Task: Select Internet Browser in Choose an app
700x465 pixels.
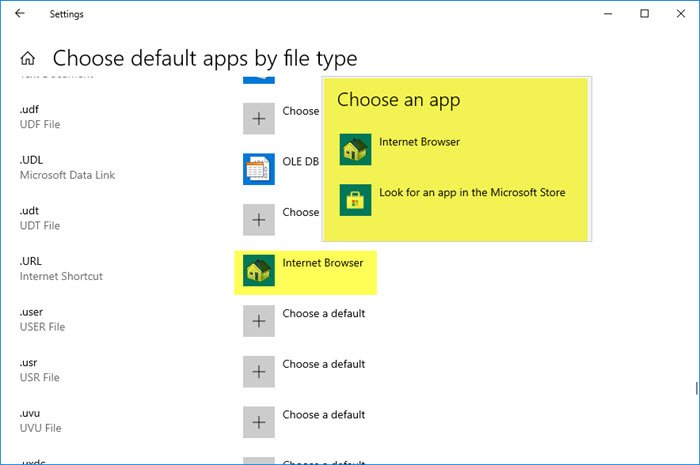Action: tap(419, 142)
